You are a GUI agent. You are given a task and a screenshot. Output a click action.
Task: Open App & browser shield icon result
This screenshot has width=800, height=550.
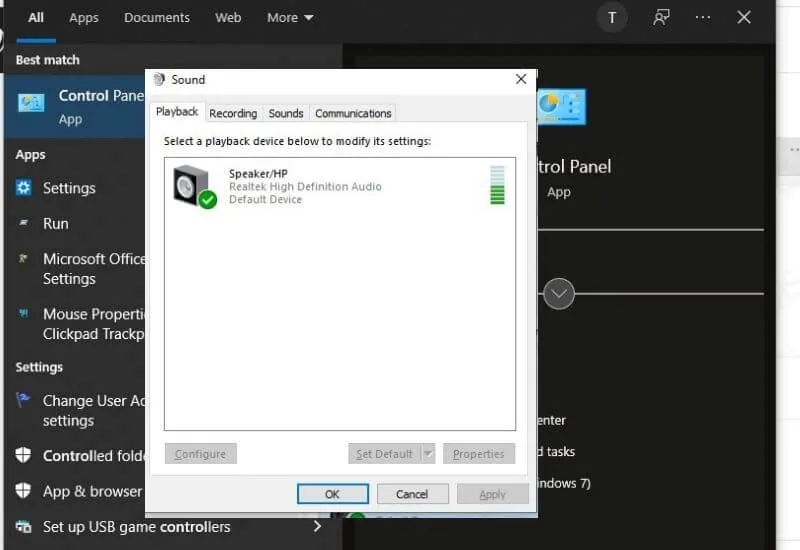[x=24, y=491]
